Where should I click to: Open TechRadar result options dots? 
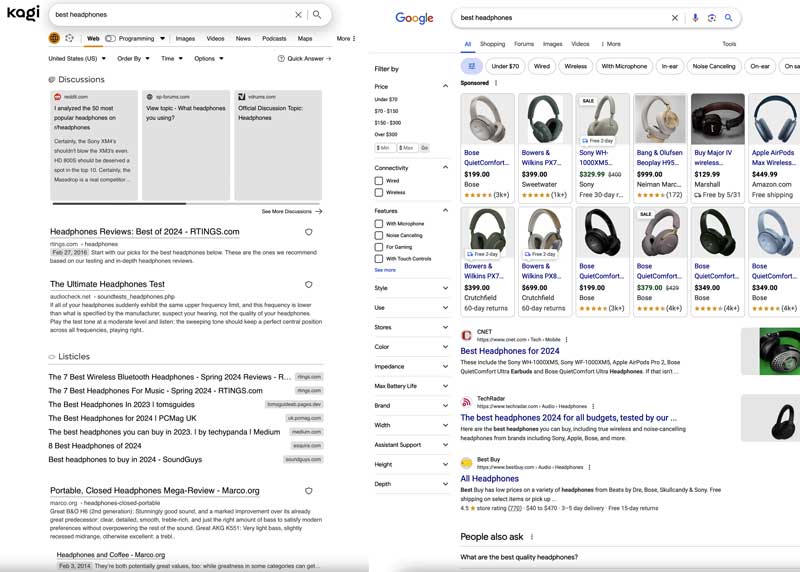coord(593,406)
